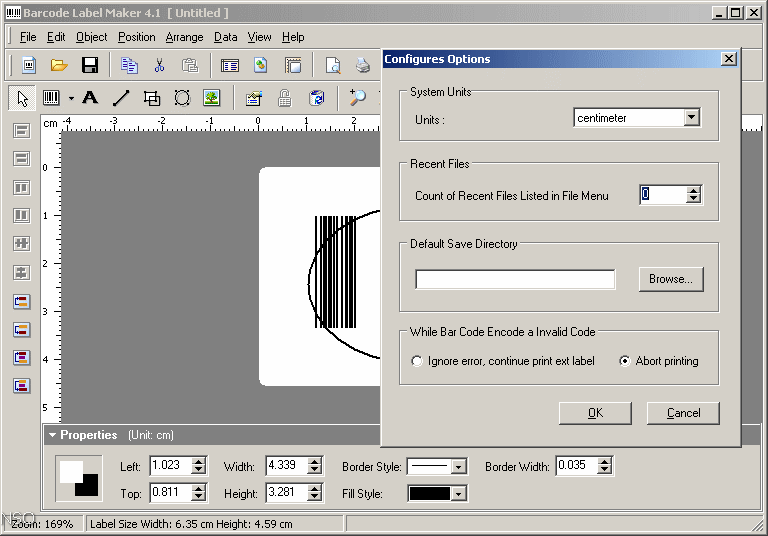Image resolution: width=768 pixels, height=536 pixels.
Task: Click the database refresh icon
Action: pyautogui.click(x=316, y=98)
